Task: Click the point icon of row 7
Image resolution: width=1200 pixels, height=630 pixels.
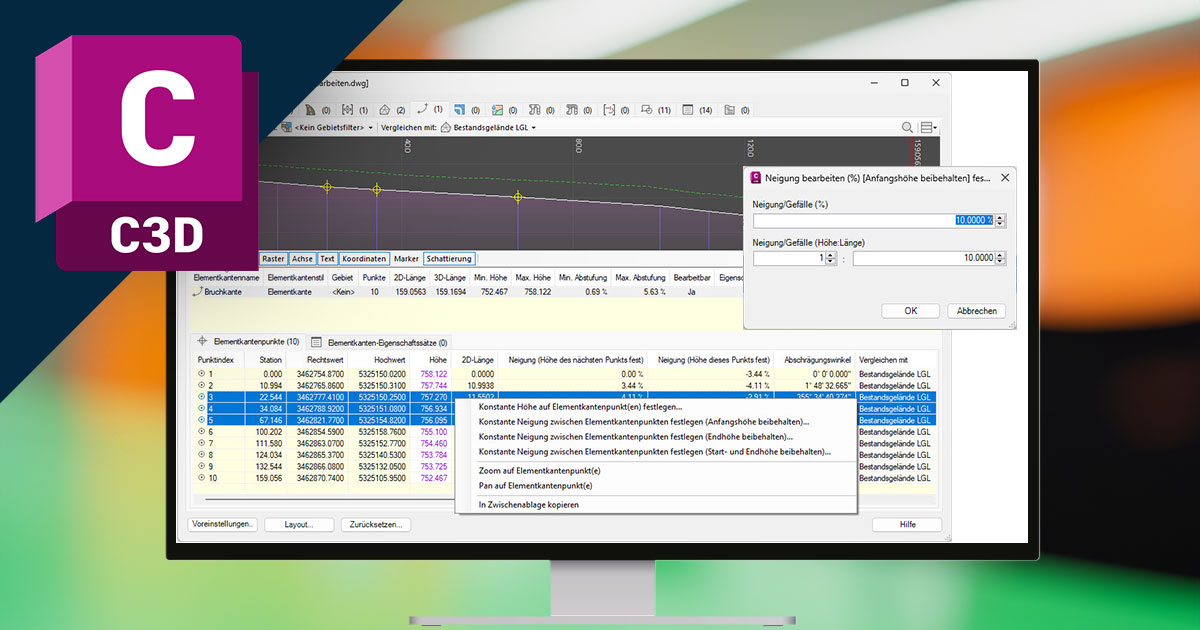Action: (x=201, y=443)
